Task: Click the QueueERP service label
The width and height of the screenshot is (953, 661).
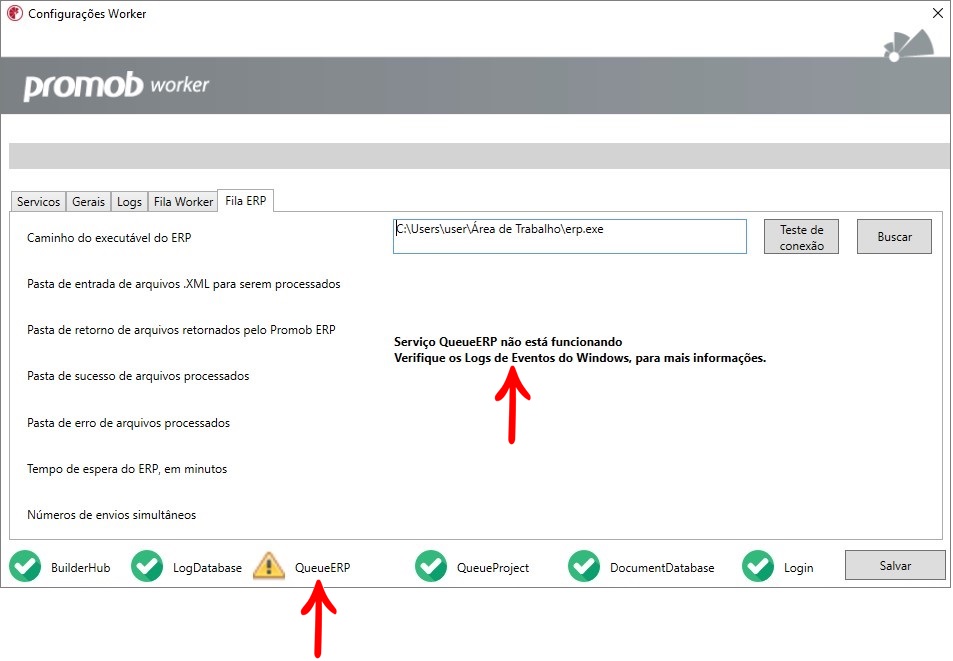Action: pyautogui.click(x=323, y=568)
